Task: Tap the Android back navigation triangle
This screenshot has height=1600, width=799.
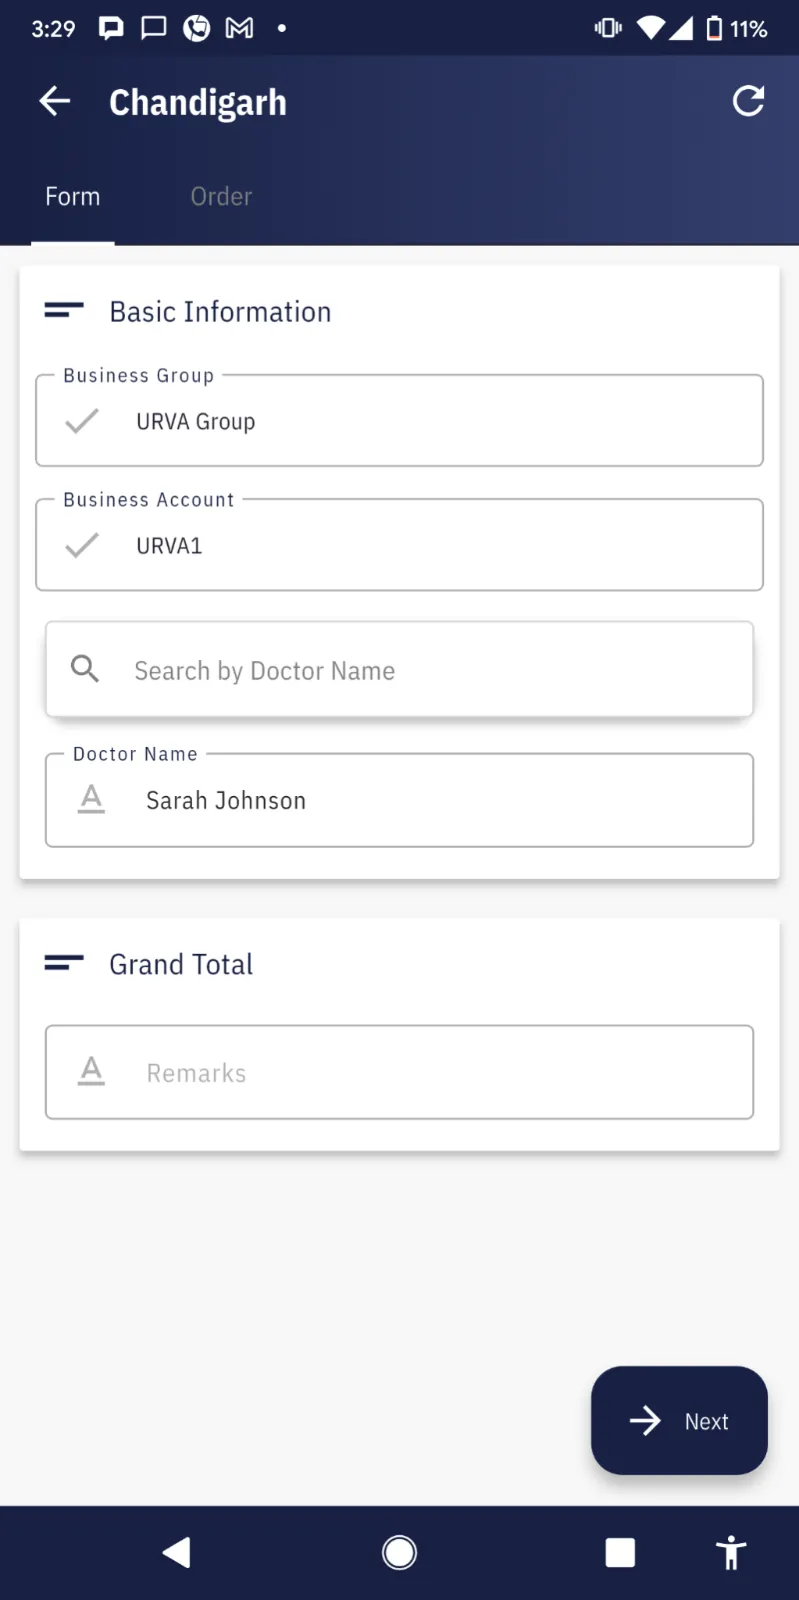Action: 177,1553
